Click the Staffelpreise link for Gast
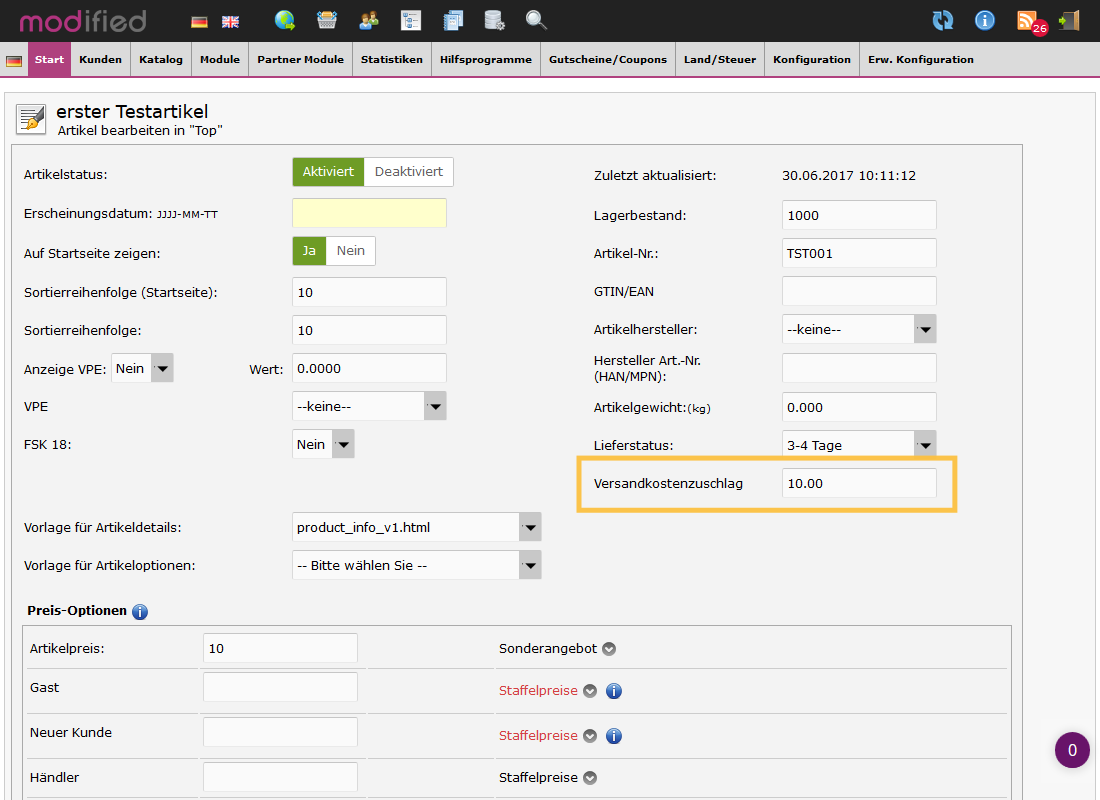The height and width of the screenshot is (800, 1100). click(x=538, y=691)
